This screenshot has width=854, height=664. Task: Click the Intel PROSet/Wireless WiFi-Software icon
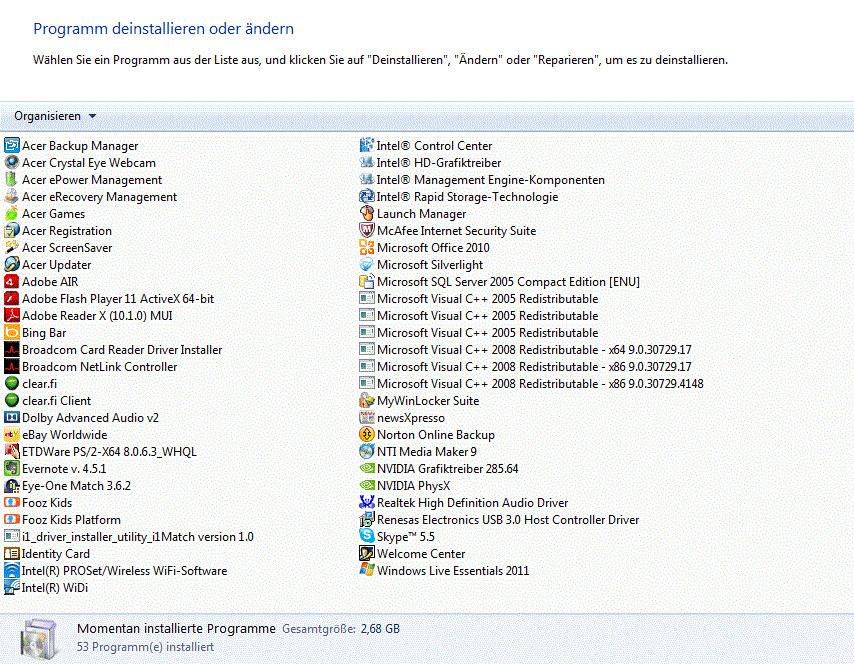tap(11, 570)
